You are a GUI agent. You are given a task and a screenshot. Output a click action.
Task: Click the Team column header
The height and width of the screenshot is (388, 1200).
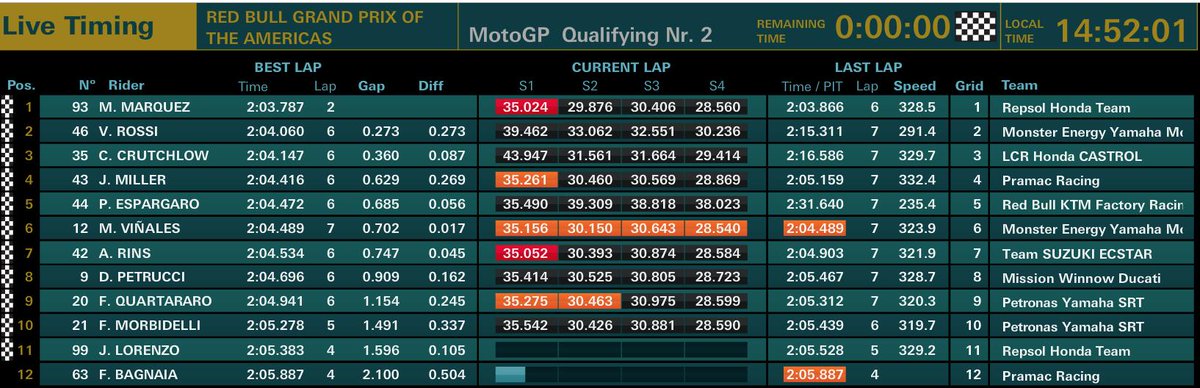tap(1019, 86)
